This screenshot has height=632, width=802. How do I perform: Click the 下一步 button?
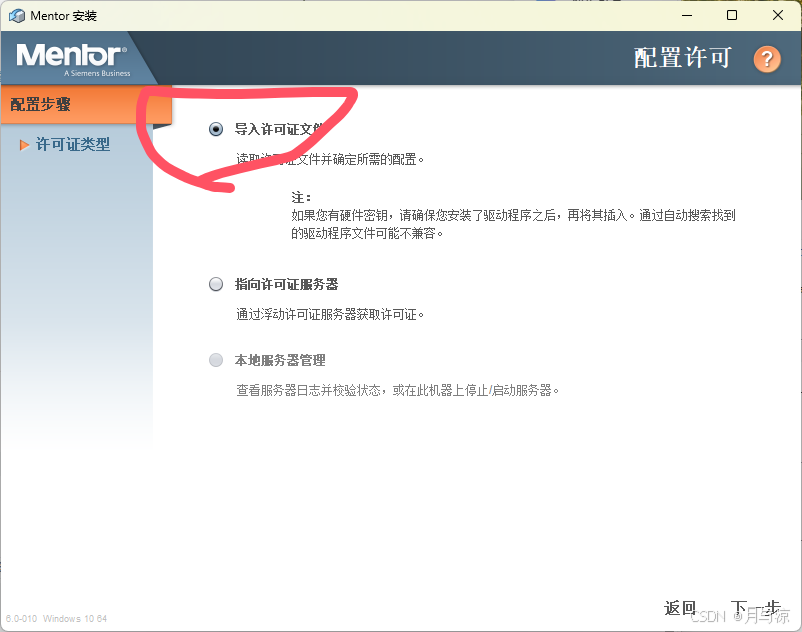pyautogui.click(x=755, y=608)
